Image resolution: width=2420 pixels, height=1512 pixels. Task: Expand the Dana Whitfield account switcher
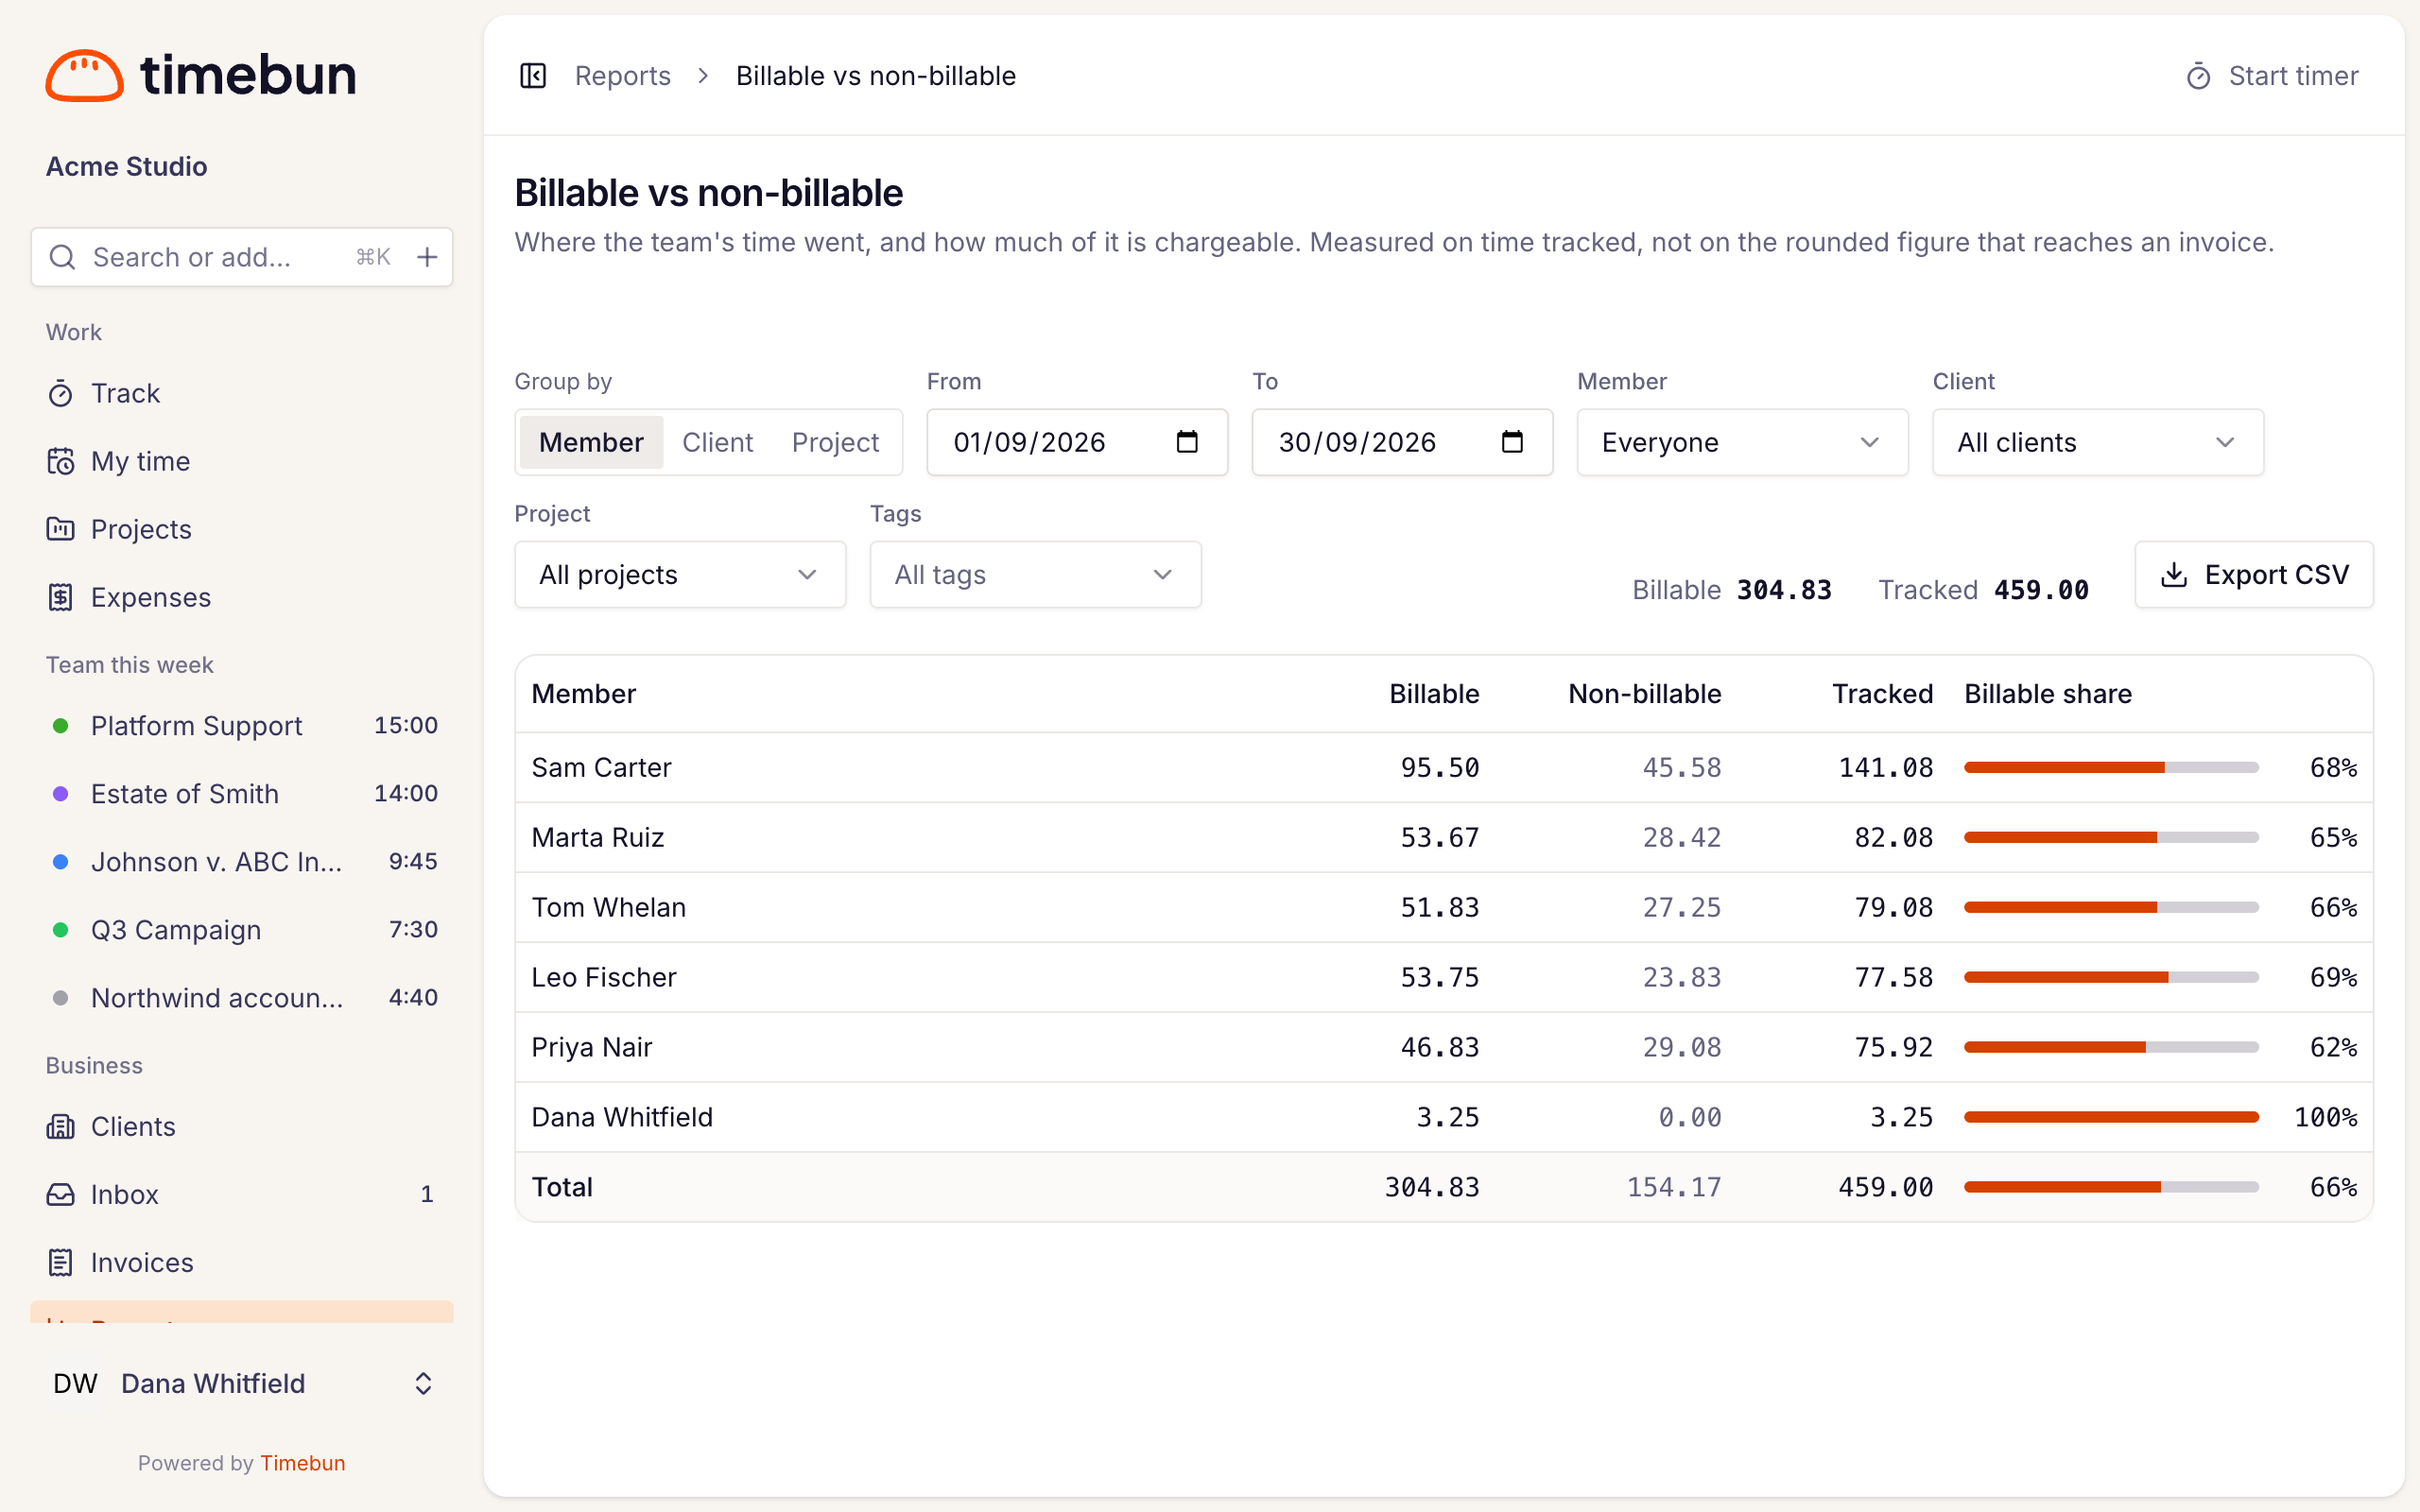[x=242, y=1384]
